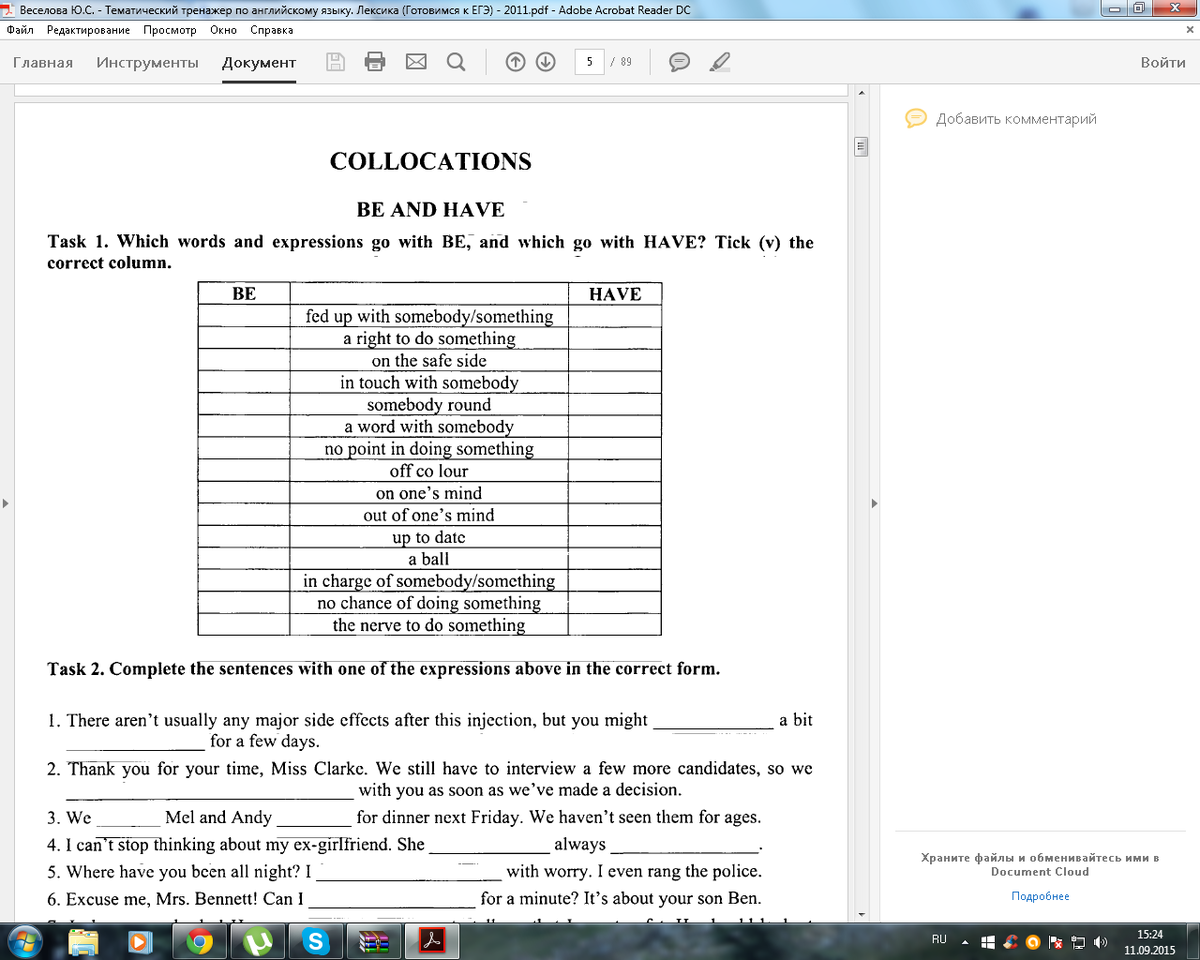Print the document with printer icon
Viewport: 1200px width, 960px height.
coord(375,62)
